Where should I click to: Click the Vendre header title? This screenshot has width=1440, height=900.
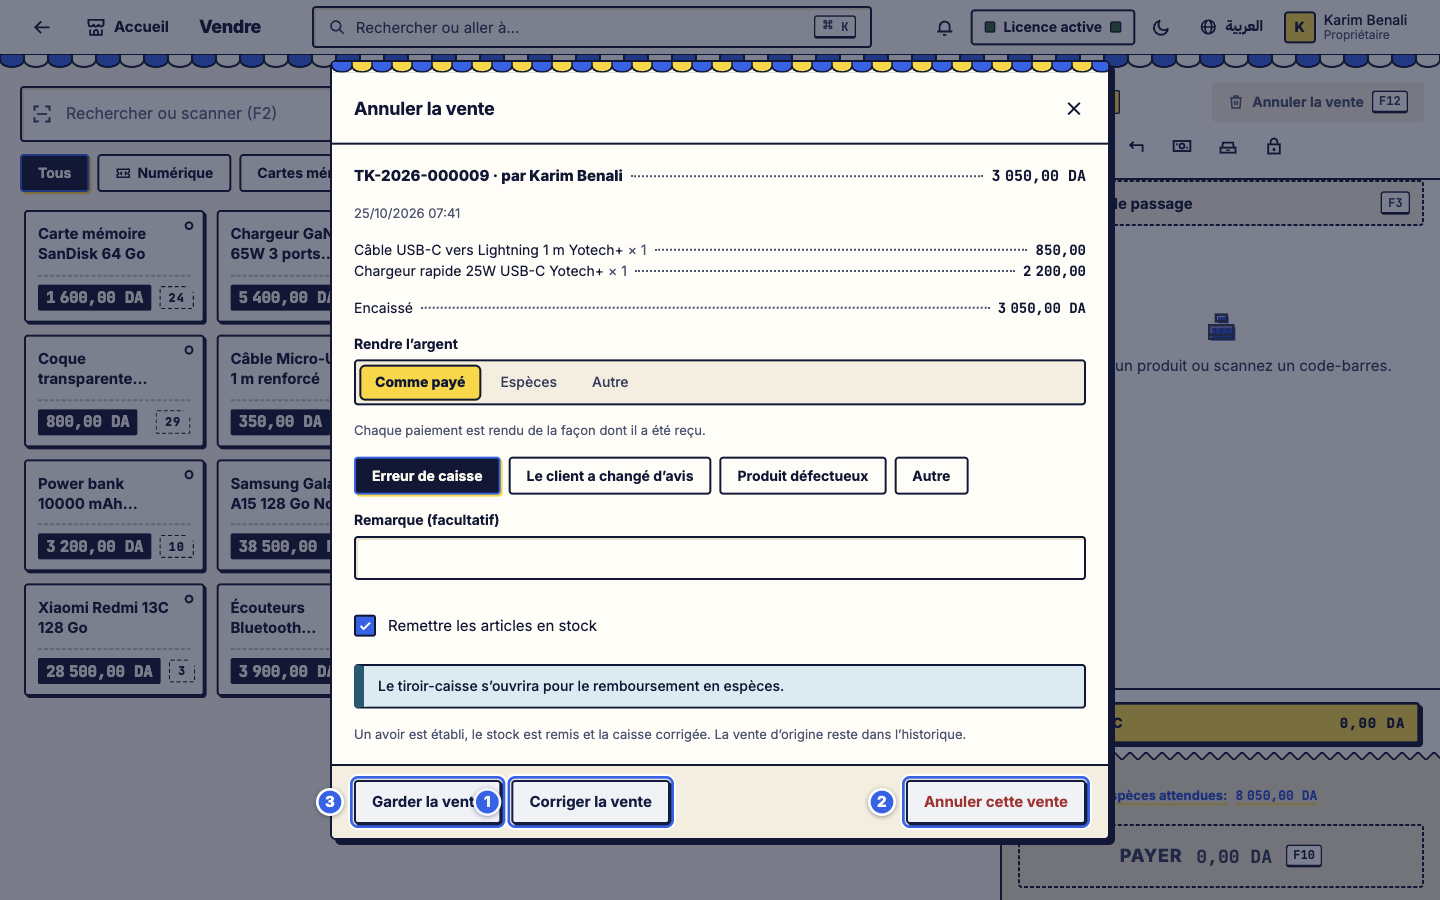coord(230,27)
